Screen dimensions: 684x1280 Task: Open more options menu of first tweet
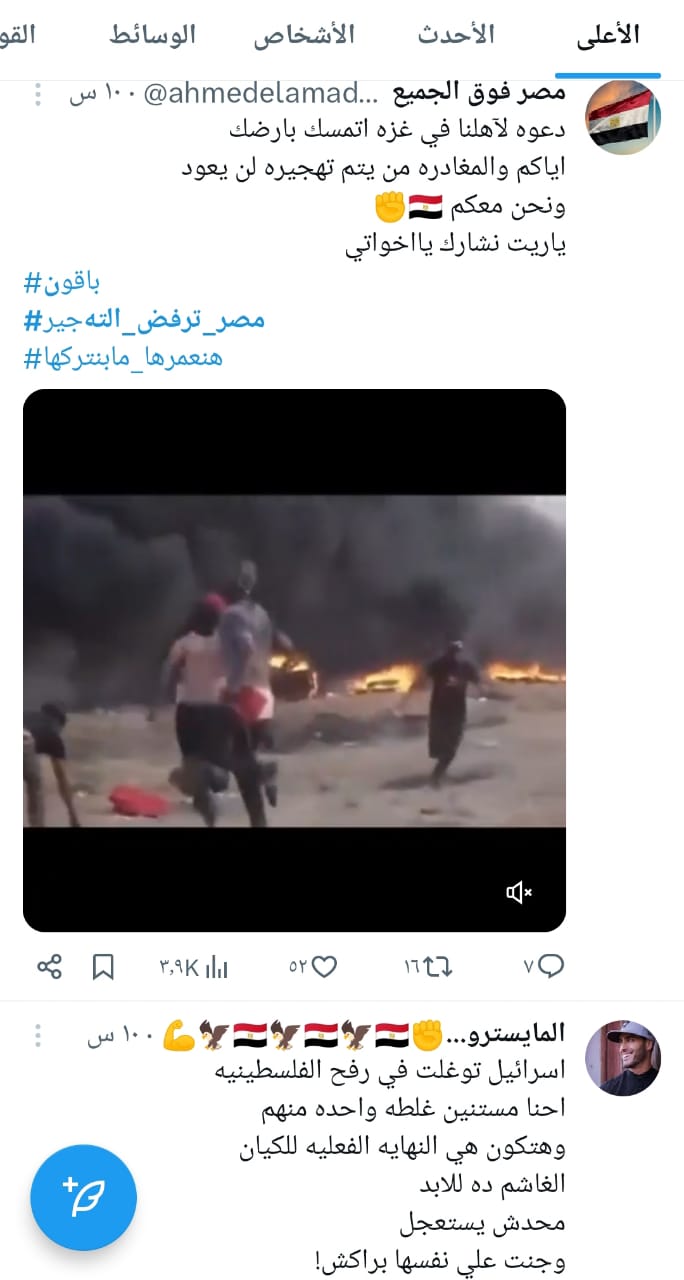(38, 95)
